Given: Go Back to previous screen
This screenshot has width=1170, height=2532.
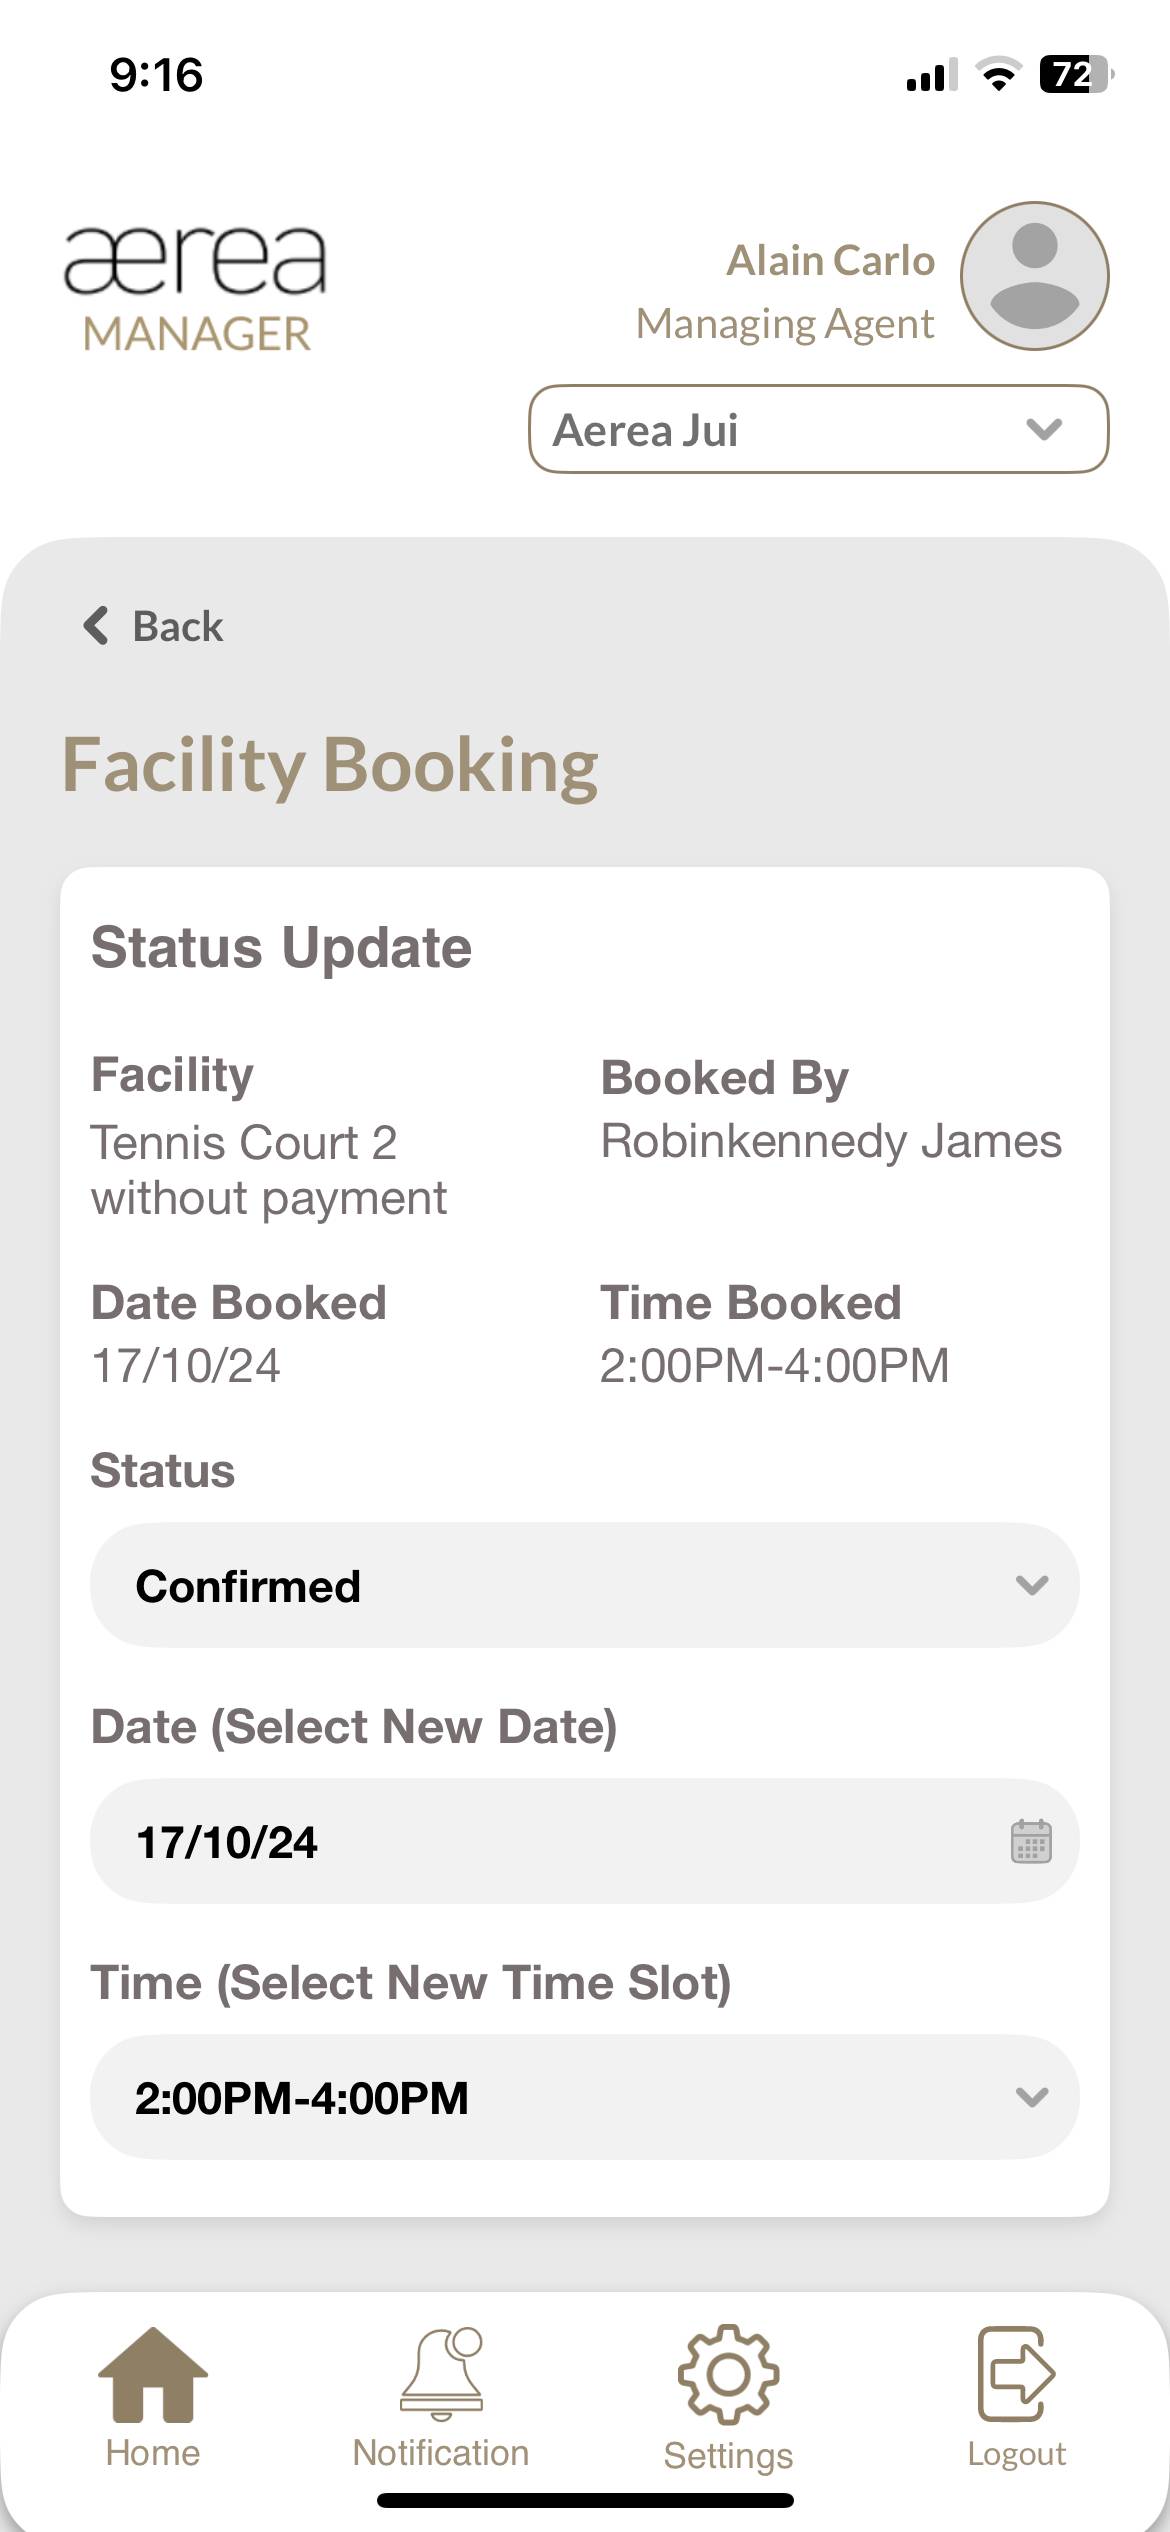Looking at the screenshot, I should pyautogui.click(x=177, y=626).
